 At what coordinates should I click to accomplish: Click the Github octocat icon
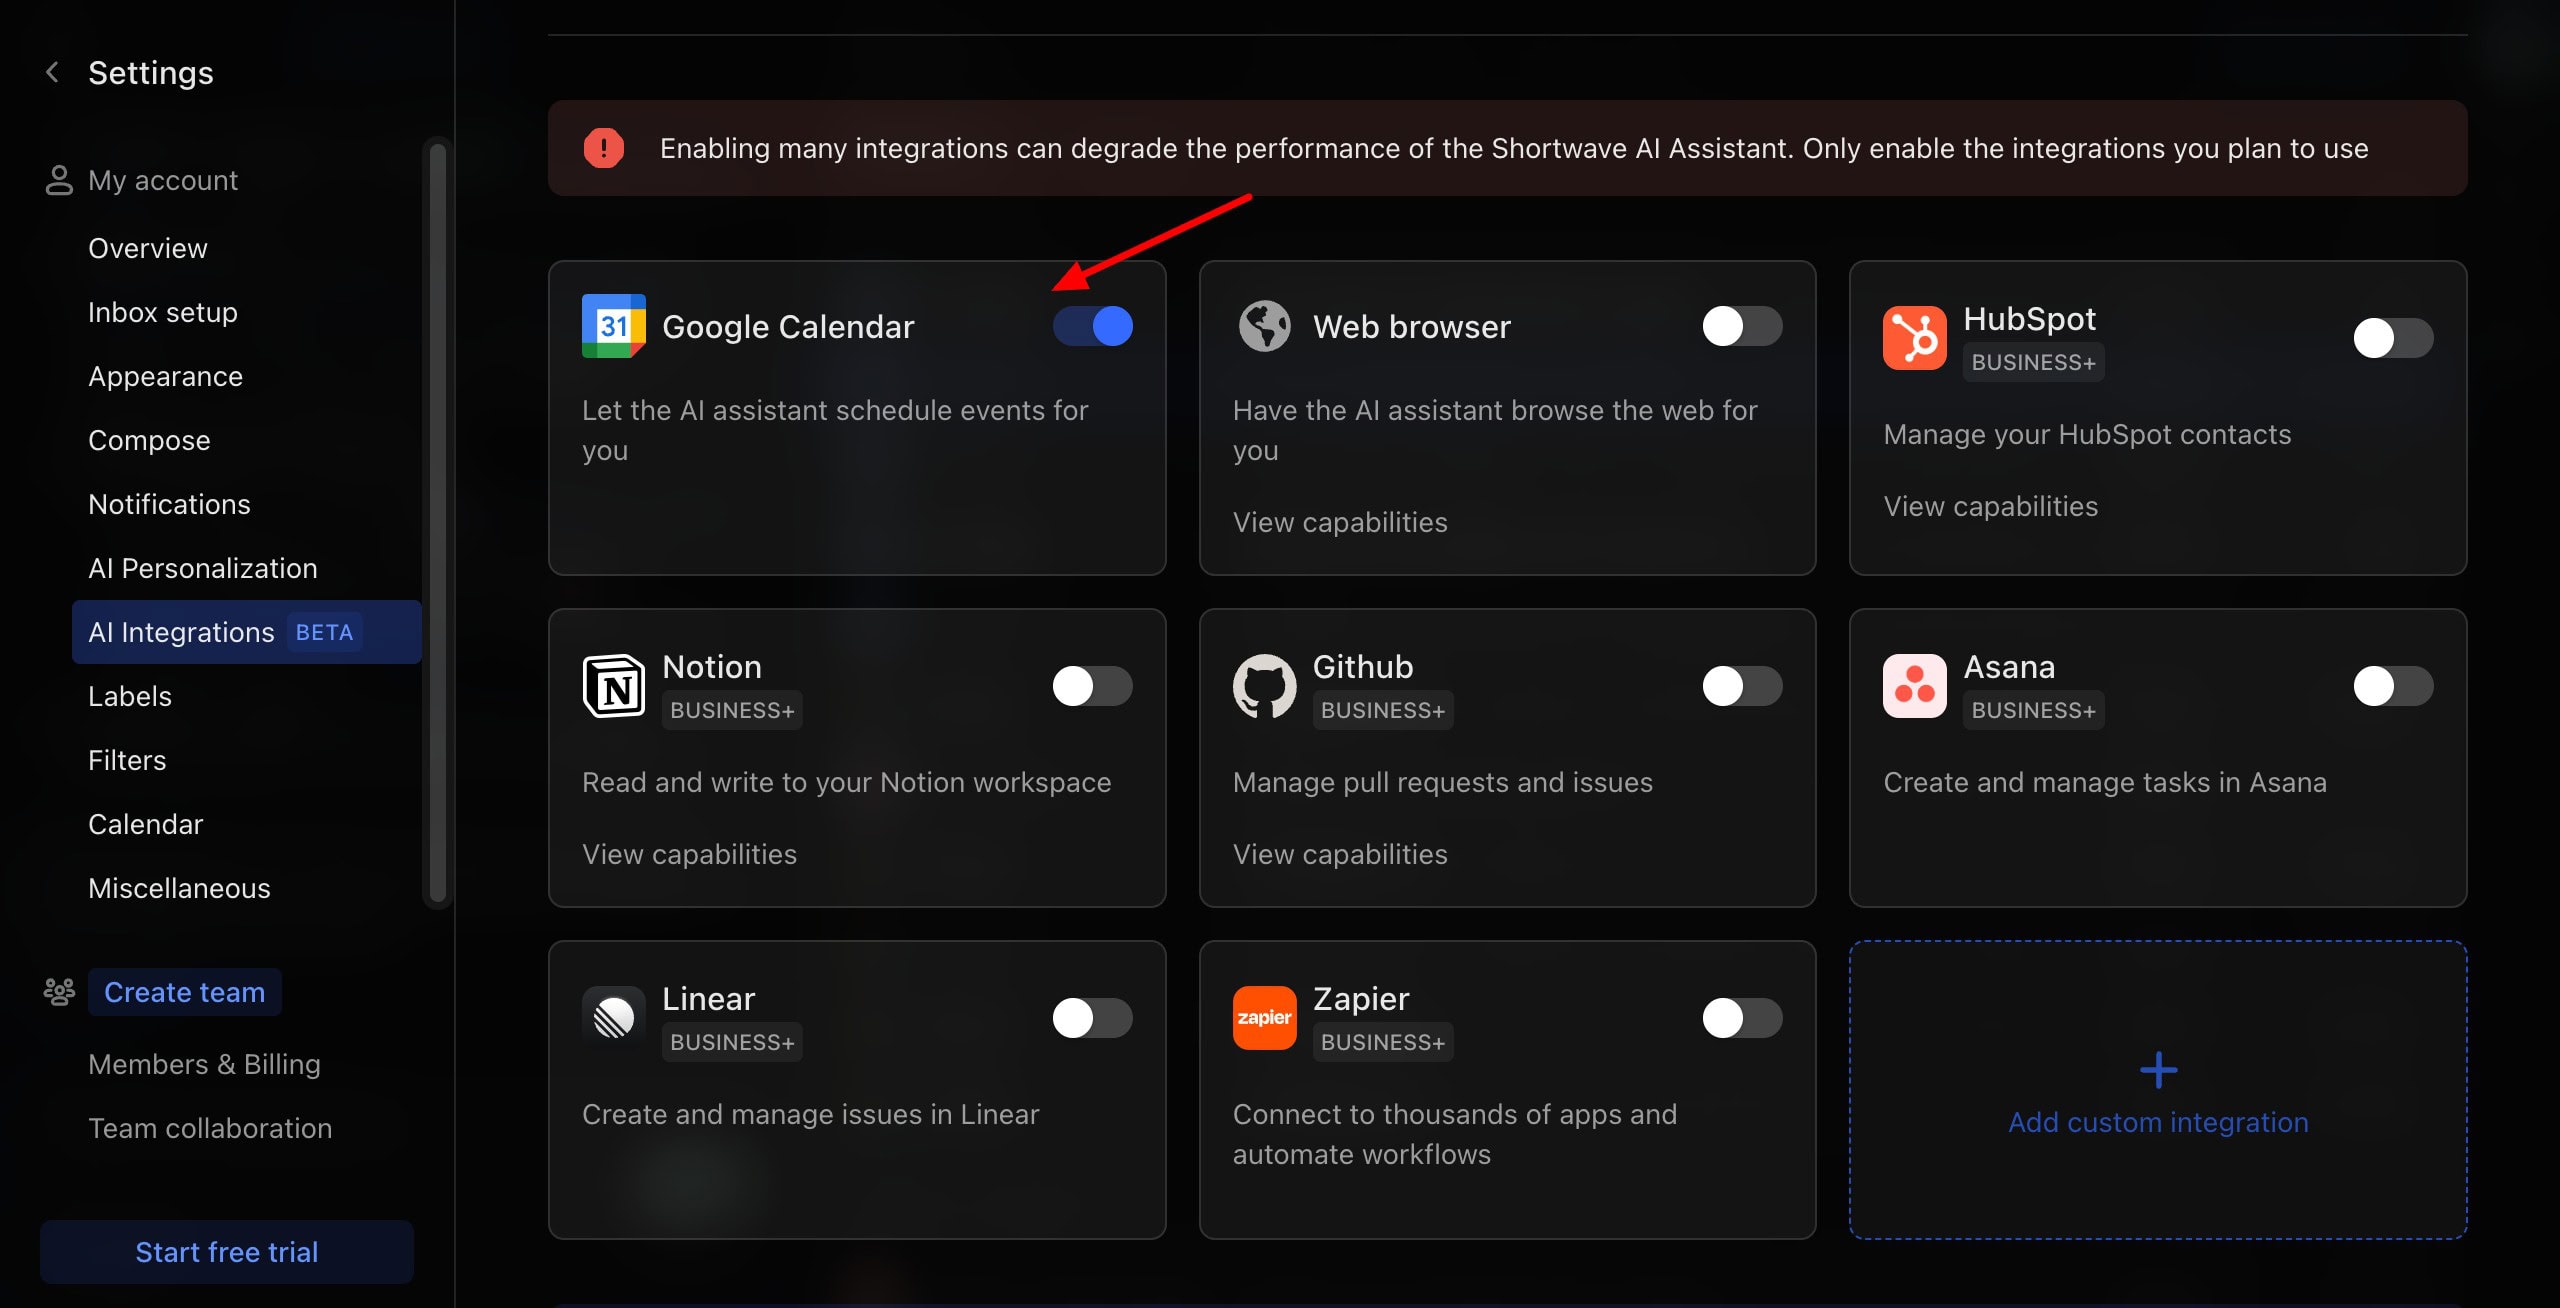click(x=1264, y=686)
